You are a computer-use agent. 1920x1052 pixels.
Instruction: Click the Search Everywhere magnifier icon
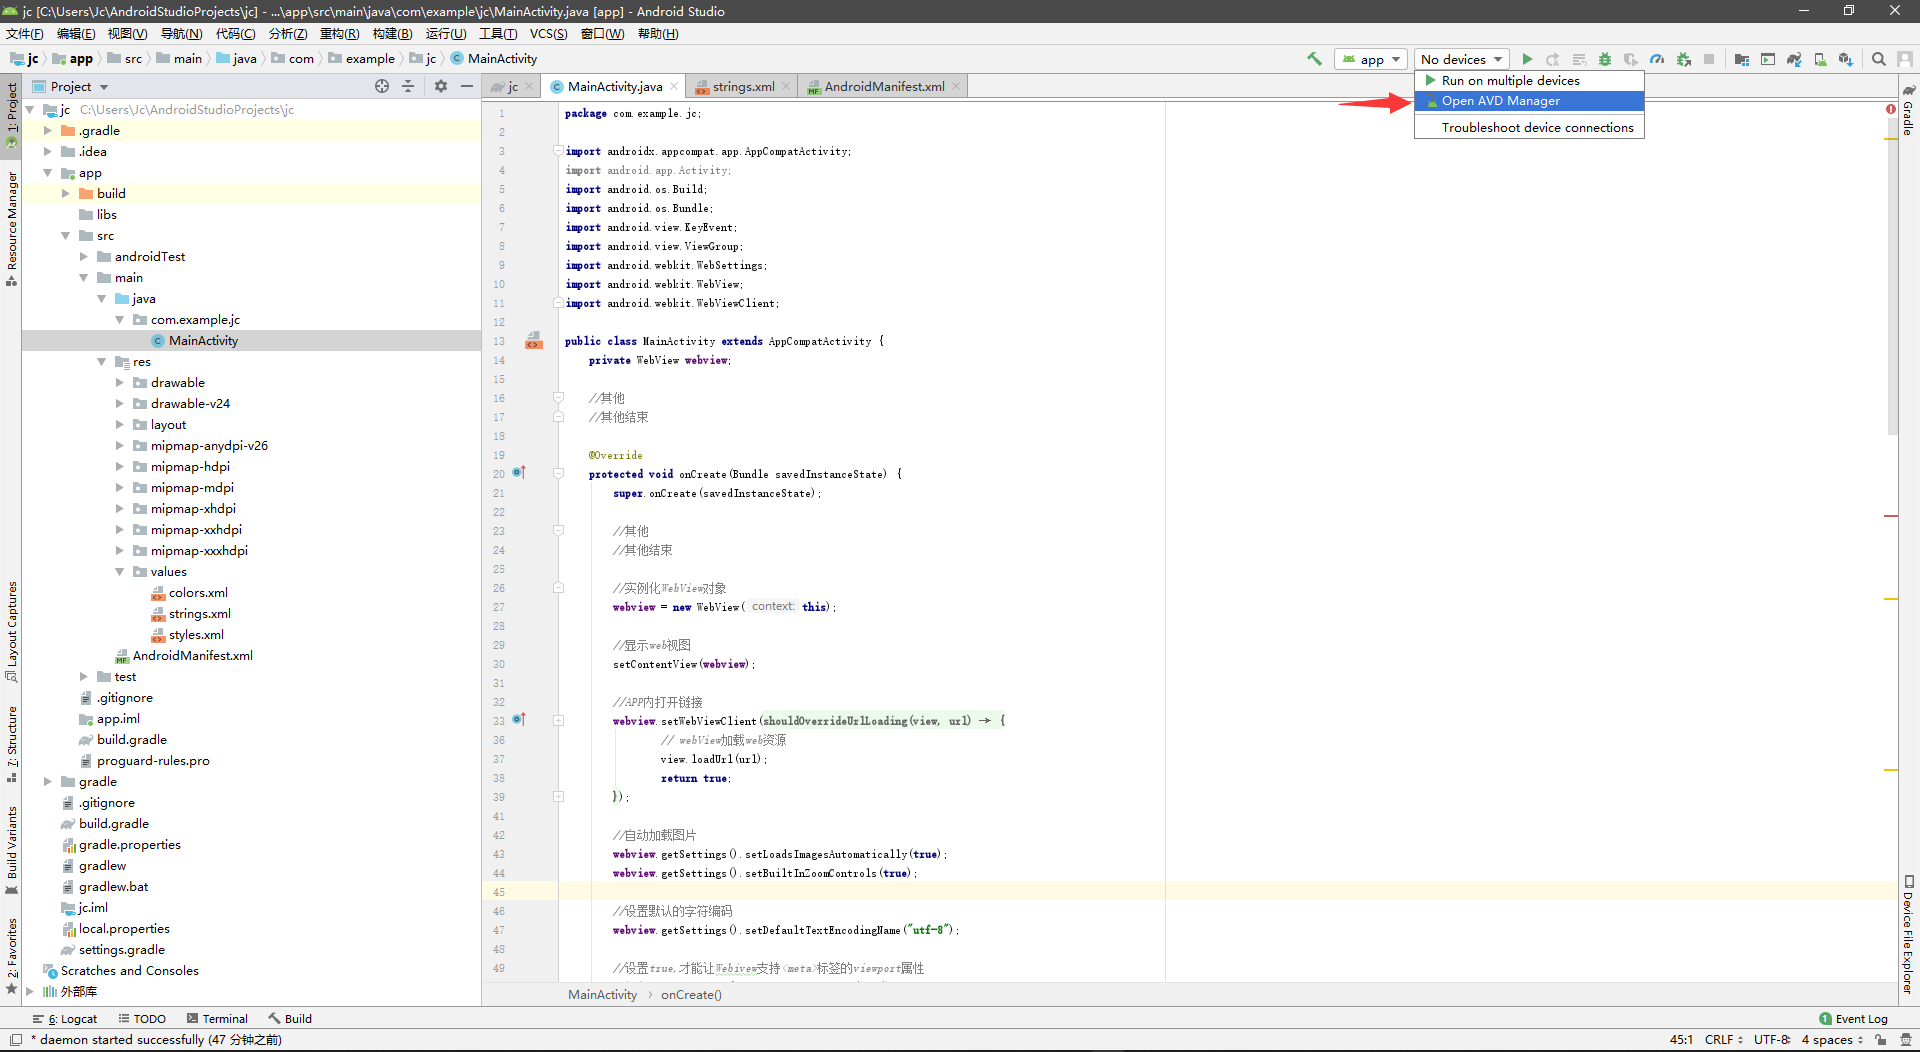tap(1879, 59)
